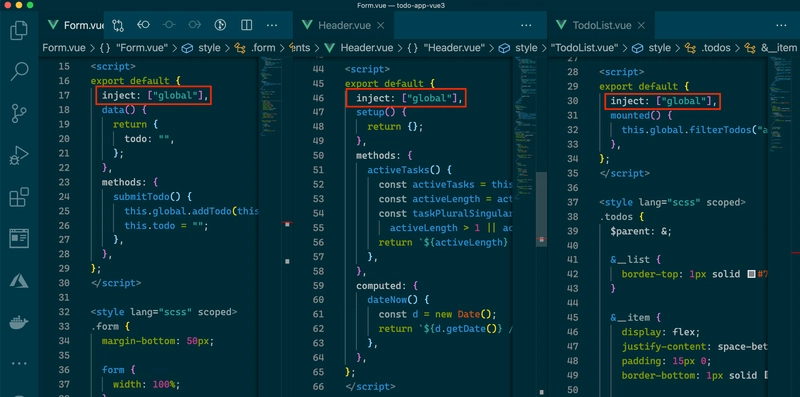The width and height of the screenshot is (800, 397).
Task: Click activeTasks() method name in Header.vue
Action: 404,170
